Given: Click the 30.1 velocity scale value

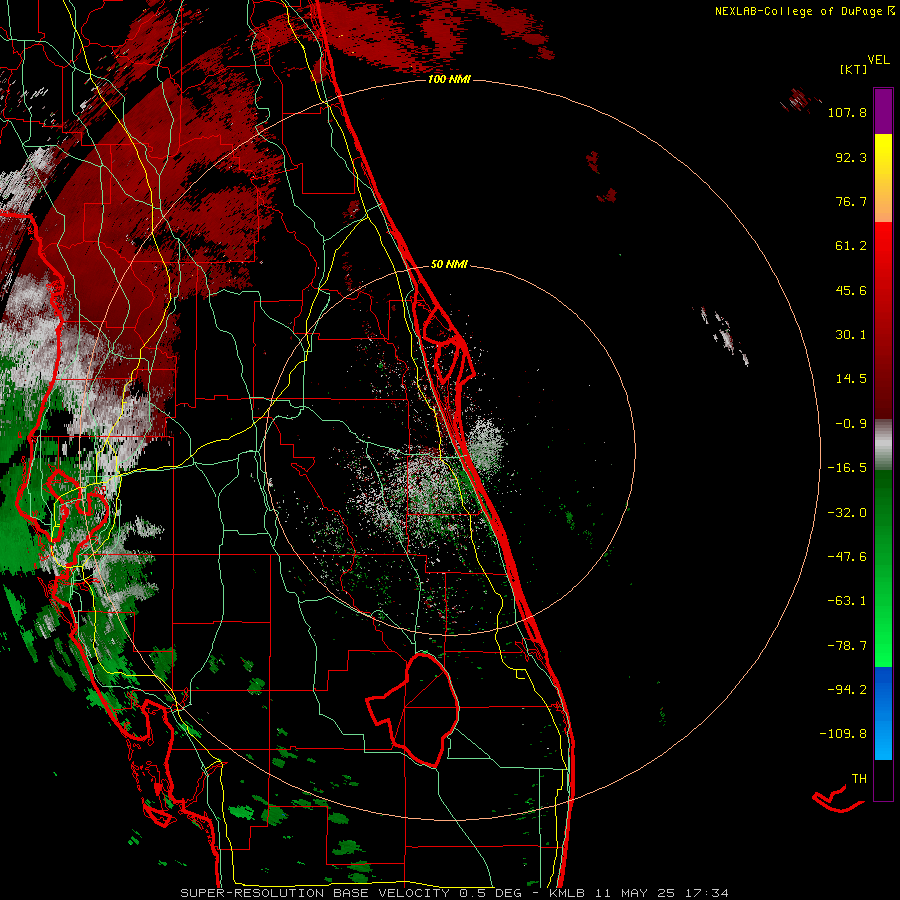Looking at the screenshot, I should [851, 335].
